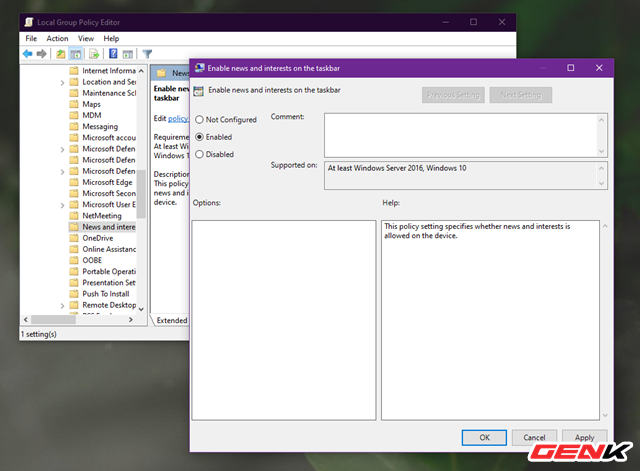
Task: Click the Push To Install folder icon
Action: (74, 293)
